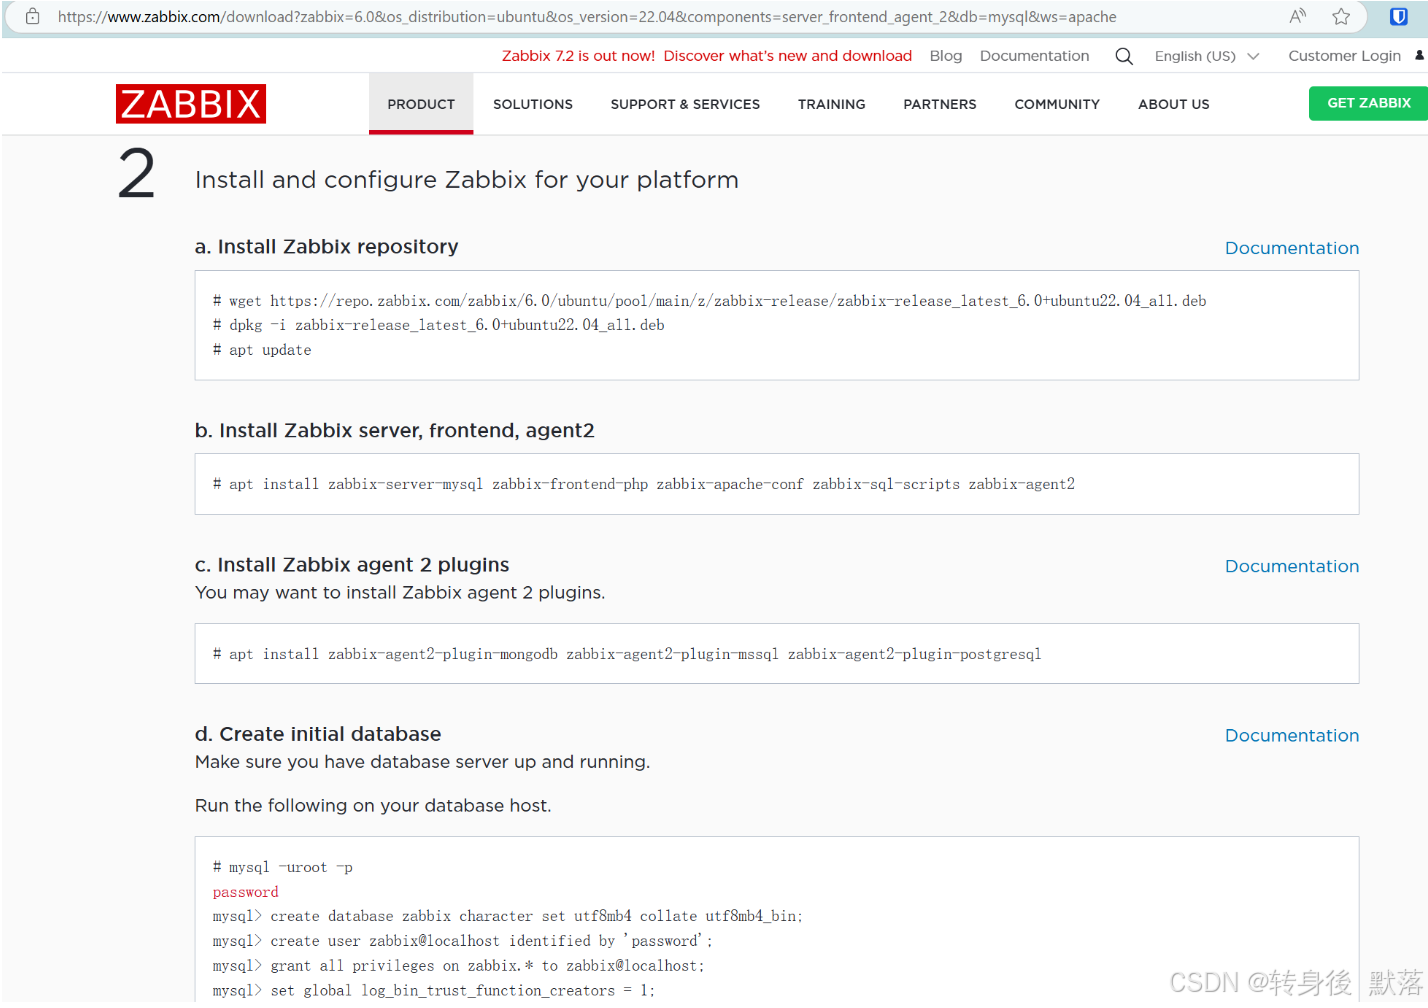This screenshot has width=1428, height=1008.
Task: Click heading d. Create initial database
Action: 318,734
